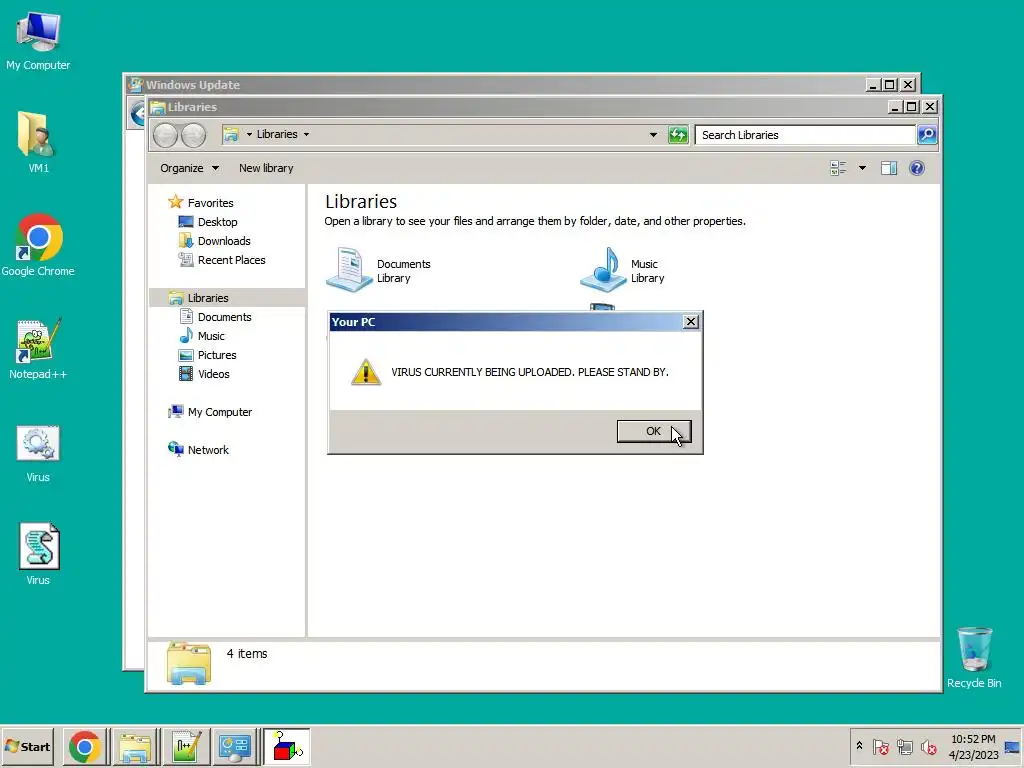Select the Virus icon with gears
Screen dimensions: 1024x768
[38, 454]
